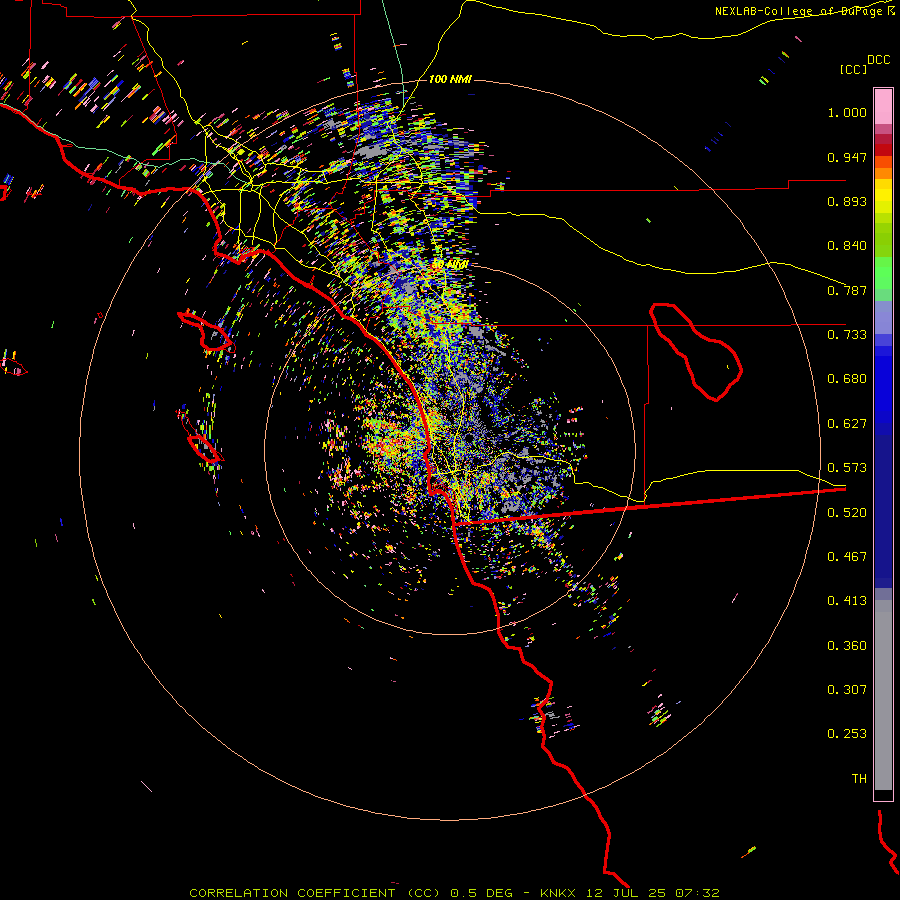
Task: Click the 0.733 legend value
Action: [x=847, y=335]
